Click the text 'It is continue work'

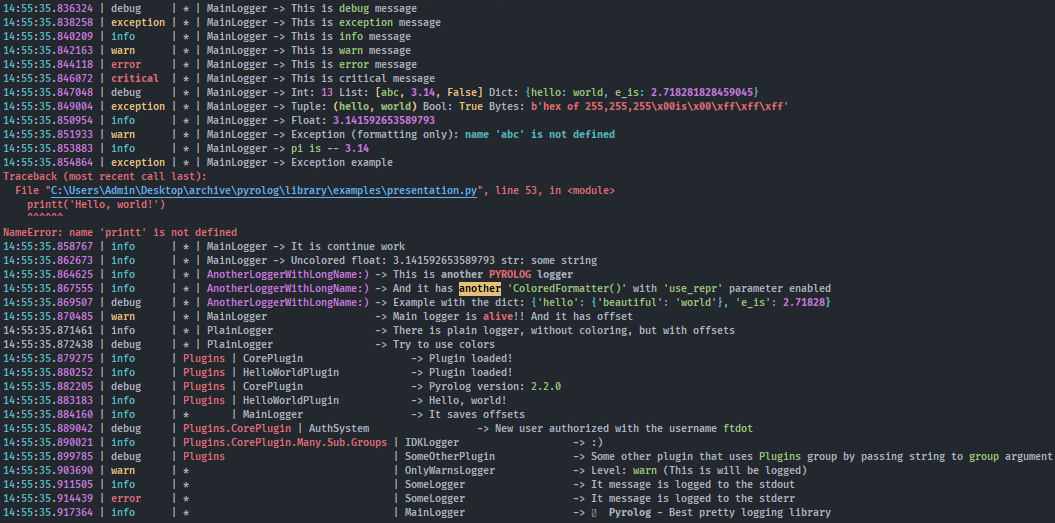coord(348,246)
